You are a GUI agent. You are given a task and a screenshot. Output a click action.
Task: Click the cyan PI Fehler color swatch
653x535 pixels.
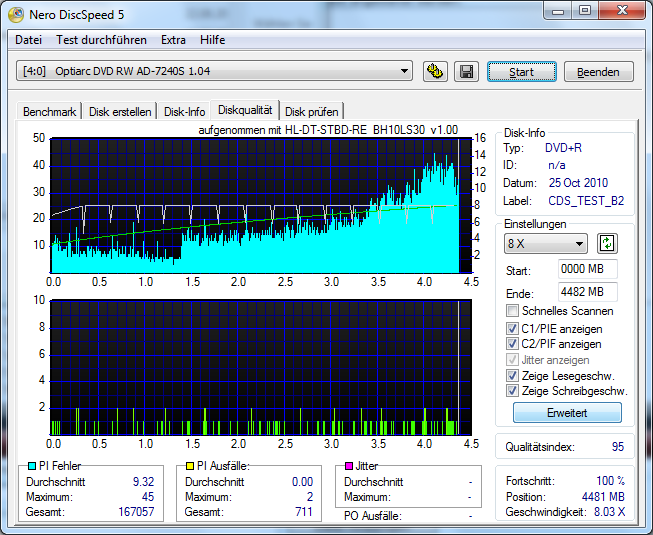click(x=32, y=466)
